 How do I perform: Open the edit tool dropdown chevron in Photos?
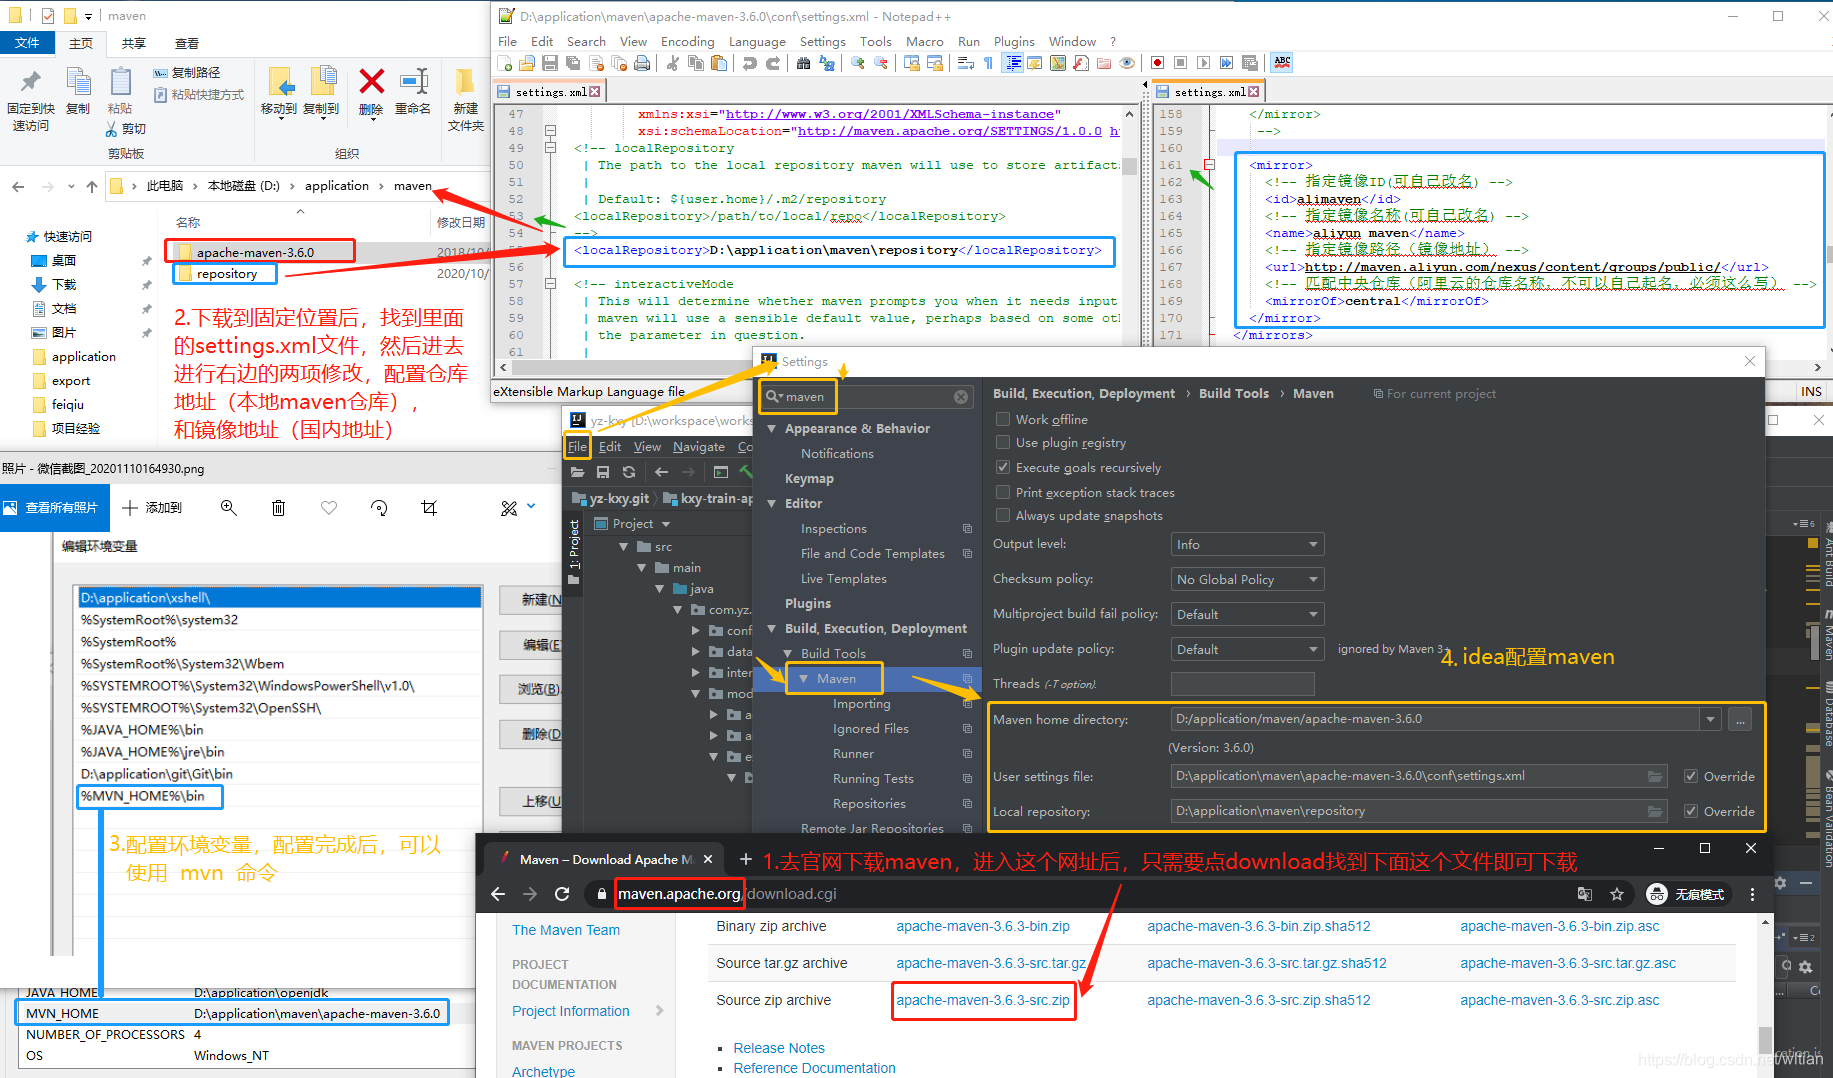pos(531,507)
